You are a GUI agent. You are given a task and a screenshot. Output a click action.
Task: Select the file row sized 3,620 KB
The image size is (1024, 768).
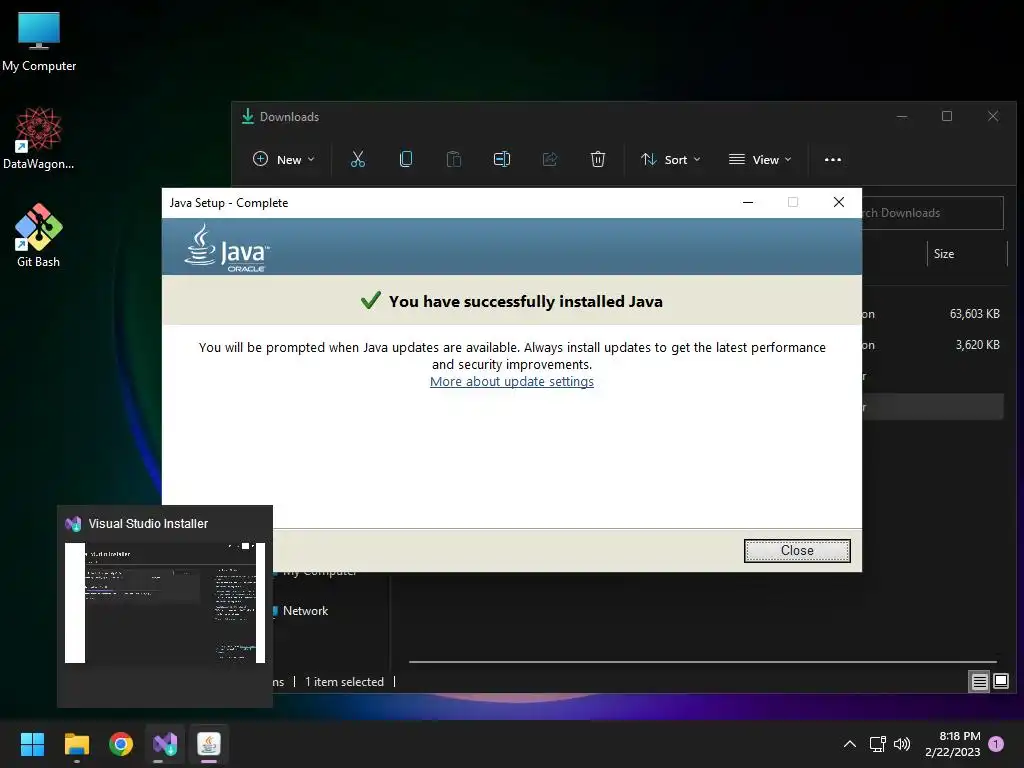coord(933,345)
